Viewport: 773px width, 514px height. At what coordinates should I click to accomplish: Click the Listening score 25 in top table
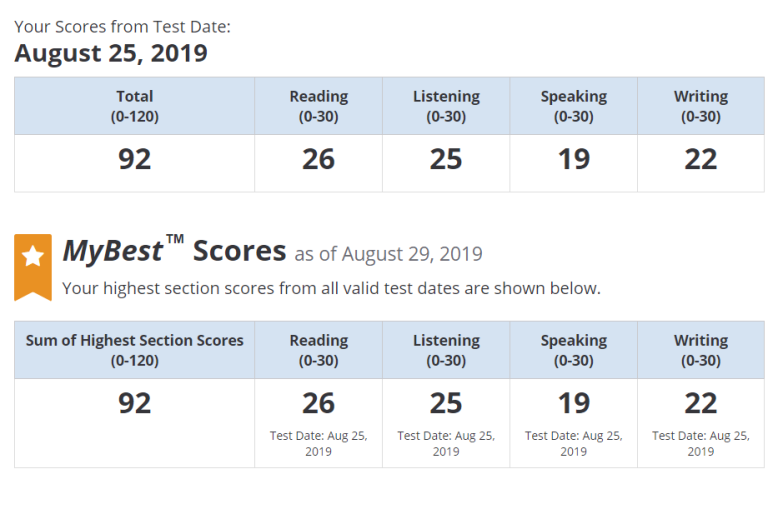click(x=446, y=160)
